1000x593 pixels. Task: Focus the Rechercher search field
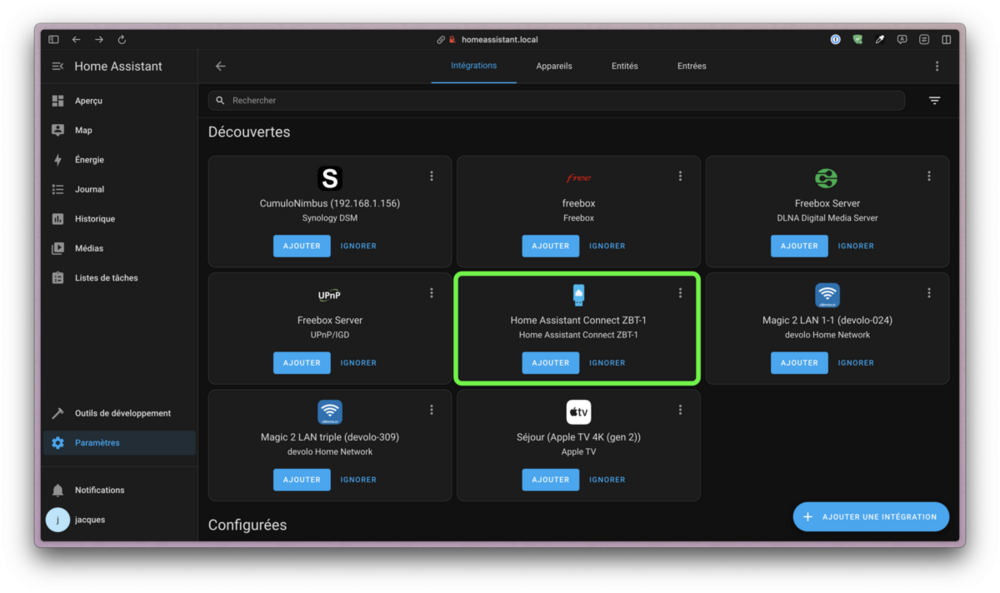pyautogui.click(x=556, y=100)
